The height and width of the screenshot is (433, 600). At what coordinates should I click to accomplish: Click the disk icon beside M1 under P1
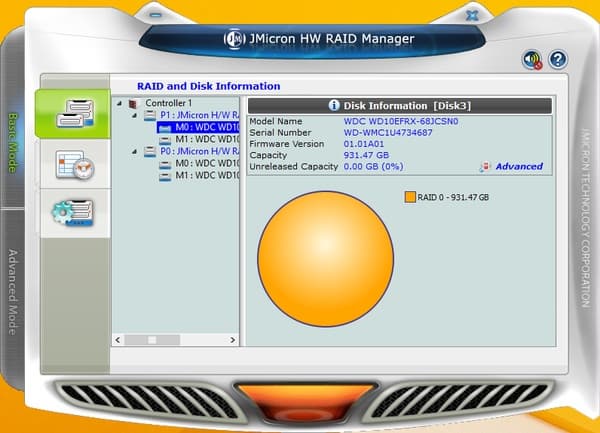[165, 140]
